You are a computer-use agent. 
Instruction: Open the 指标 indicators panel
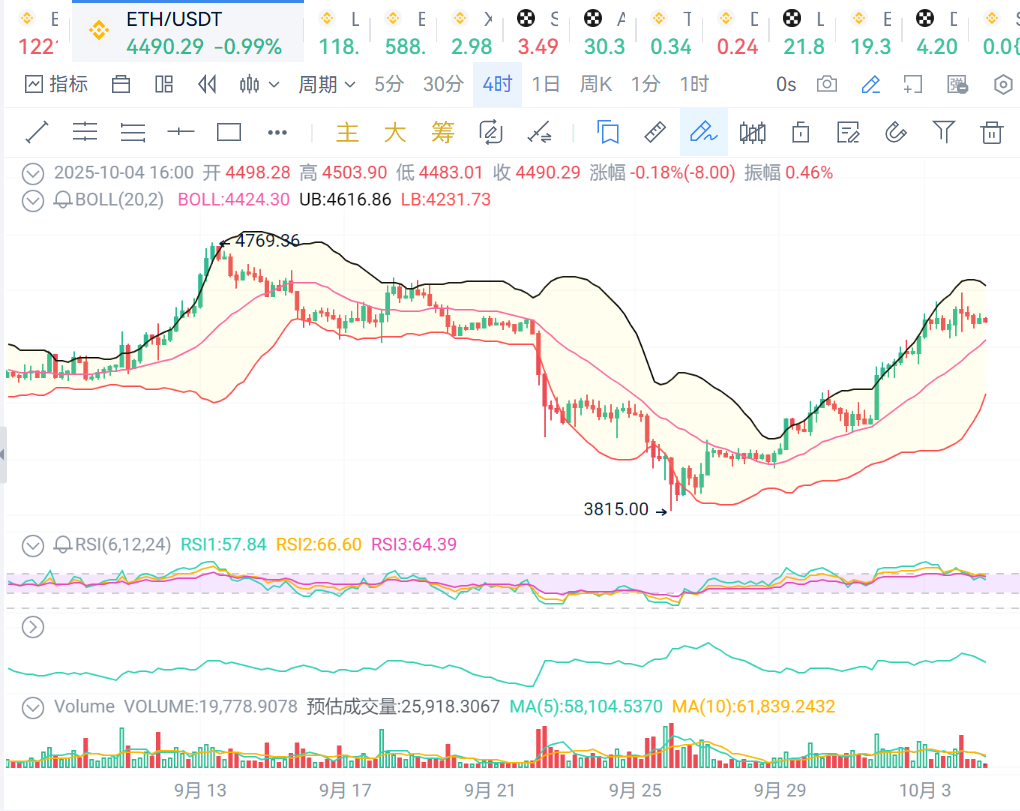coord(56,85)
